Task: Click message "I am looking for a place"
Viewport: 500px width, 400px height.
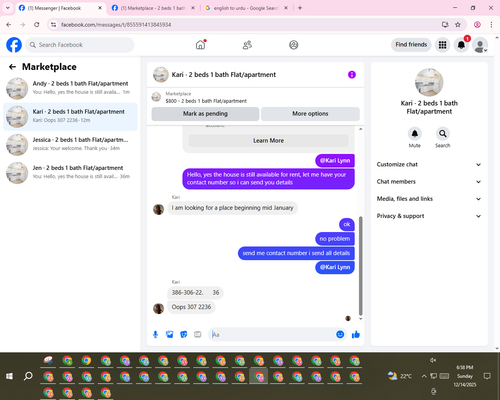Action: [232, 208]
